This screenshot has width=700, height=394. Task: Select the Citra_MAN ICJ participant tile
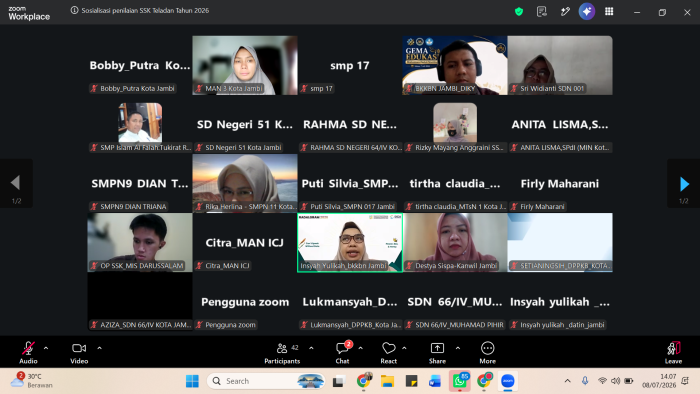[245, 242]
